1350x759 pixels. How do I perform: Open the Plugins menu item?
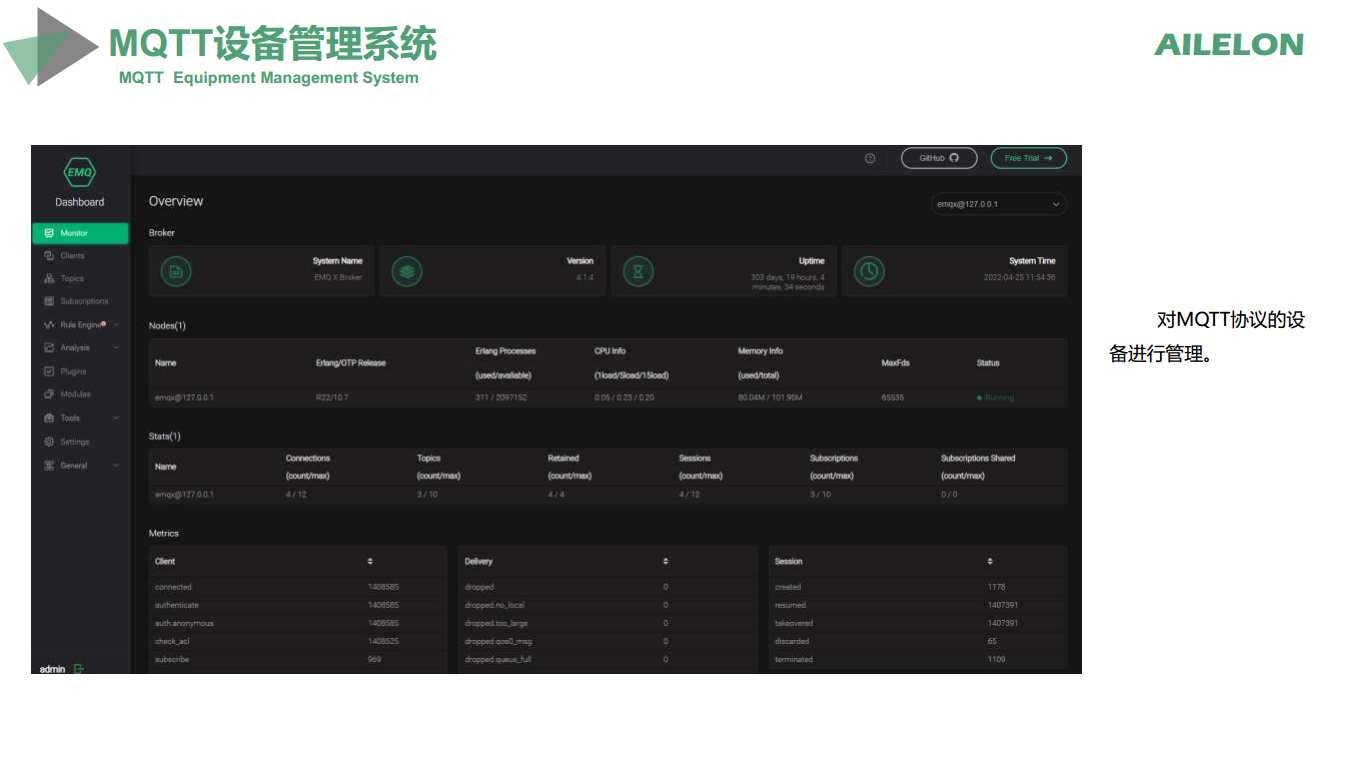80,371
